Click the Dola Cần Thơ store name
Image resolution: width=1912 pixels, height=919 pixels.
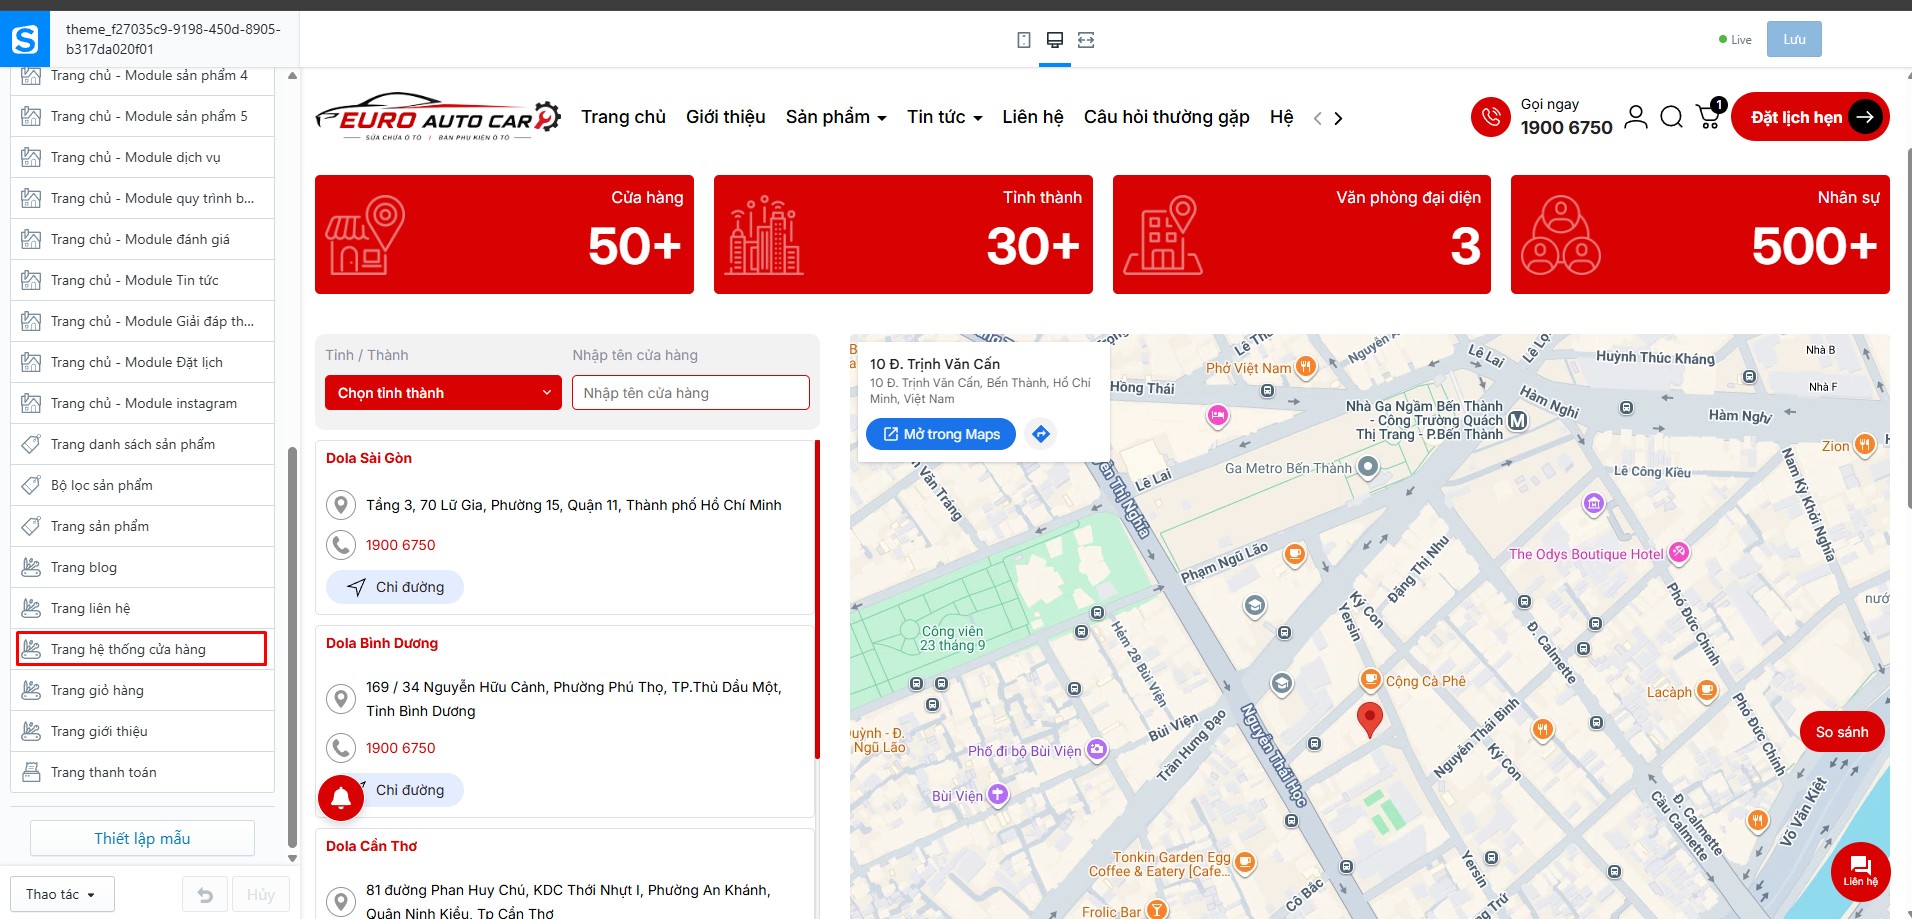pyautogui.click(x=371, y=846)
